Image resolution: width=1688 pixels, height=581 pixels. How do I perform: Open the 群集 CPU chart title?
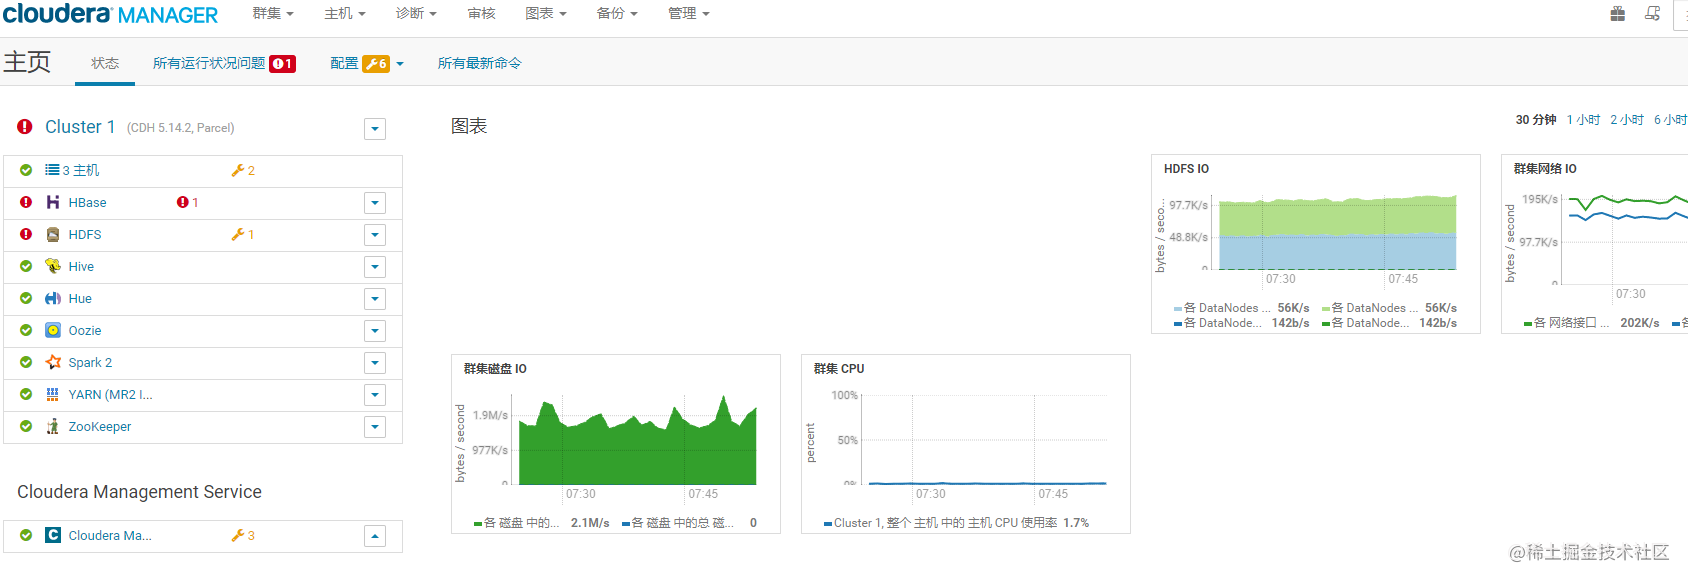pos(839,369)
